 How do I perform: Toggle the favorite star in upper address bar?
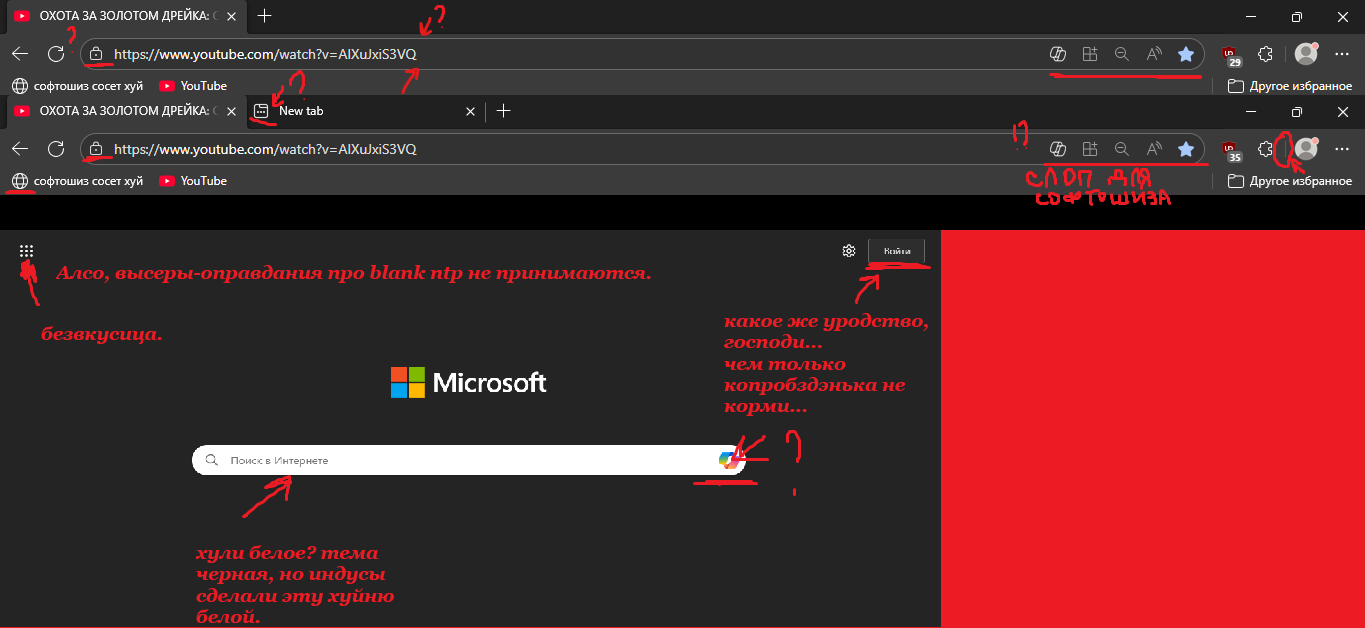pyautogui.click(x=1186, y=54)
